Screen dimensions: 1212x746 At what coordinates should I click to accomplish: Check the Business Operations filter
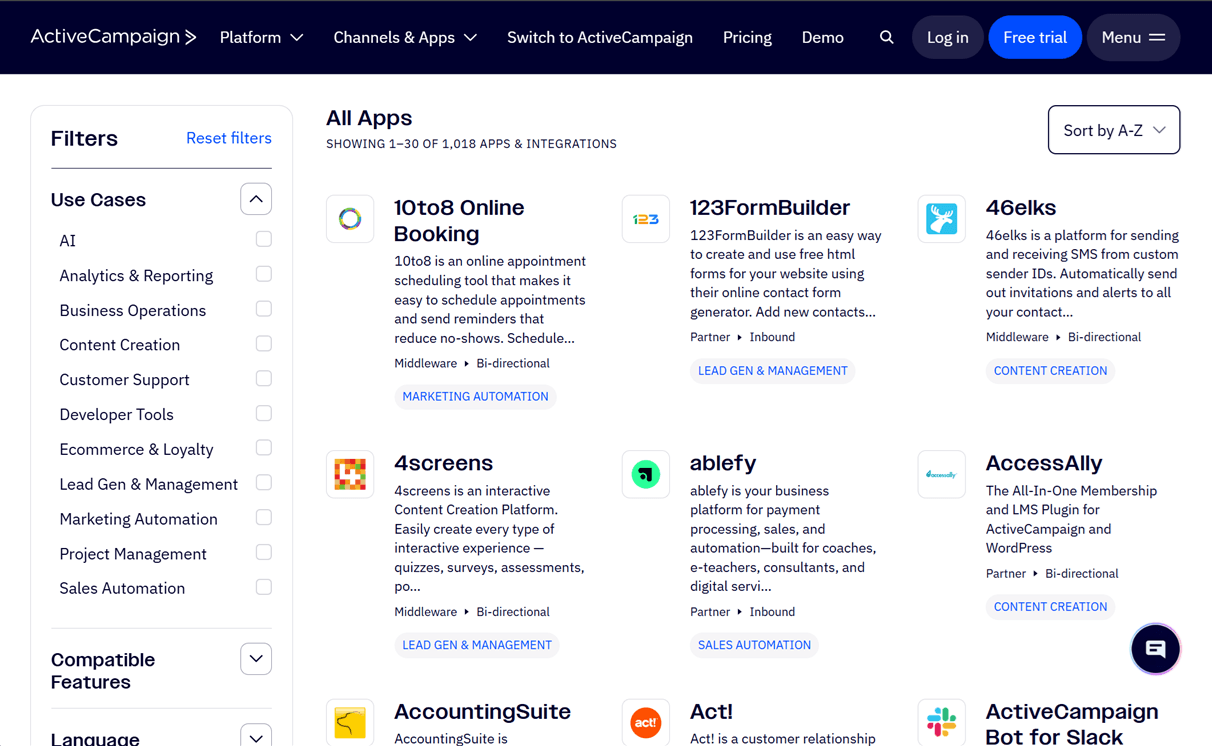(264, 309)
